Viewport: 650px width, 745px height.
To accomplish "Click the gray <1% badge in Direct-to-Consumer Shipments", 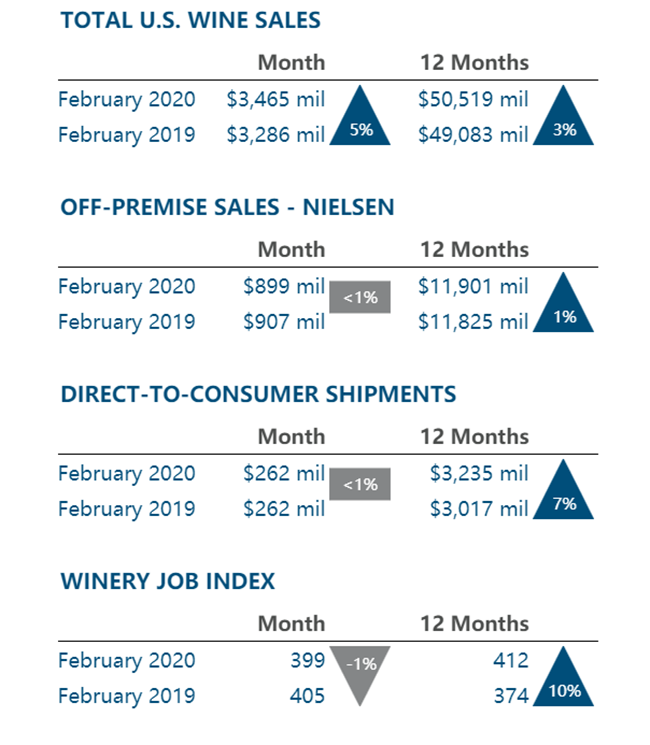I will [359, 484].
